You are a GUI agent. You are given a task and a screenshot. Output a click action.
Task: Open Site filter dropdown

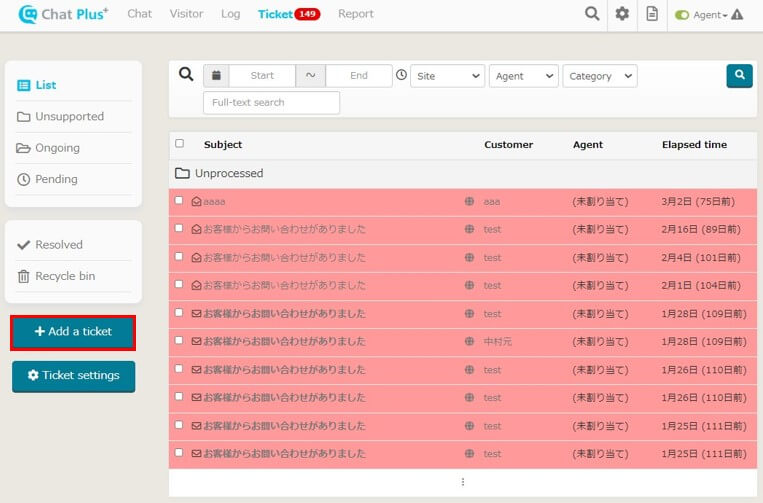(448, 76)
